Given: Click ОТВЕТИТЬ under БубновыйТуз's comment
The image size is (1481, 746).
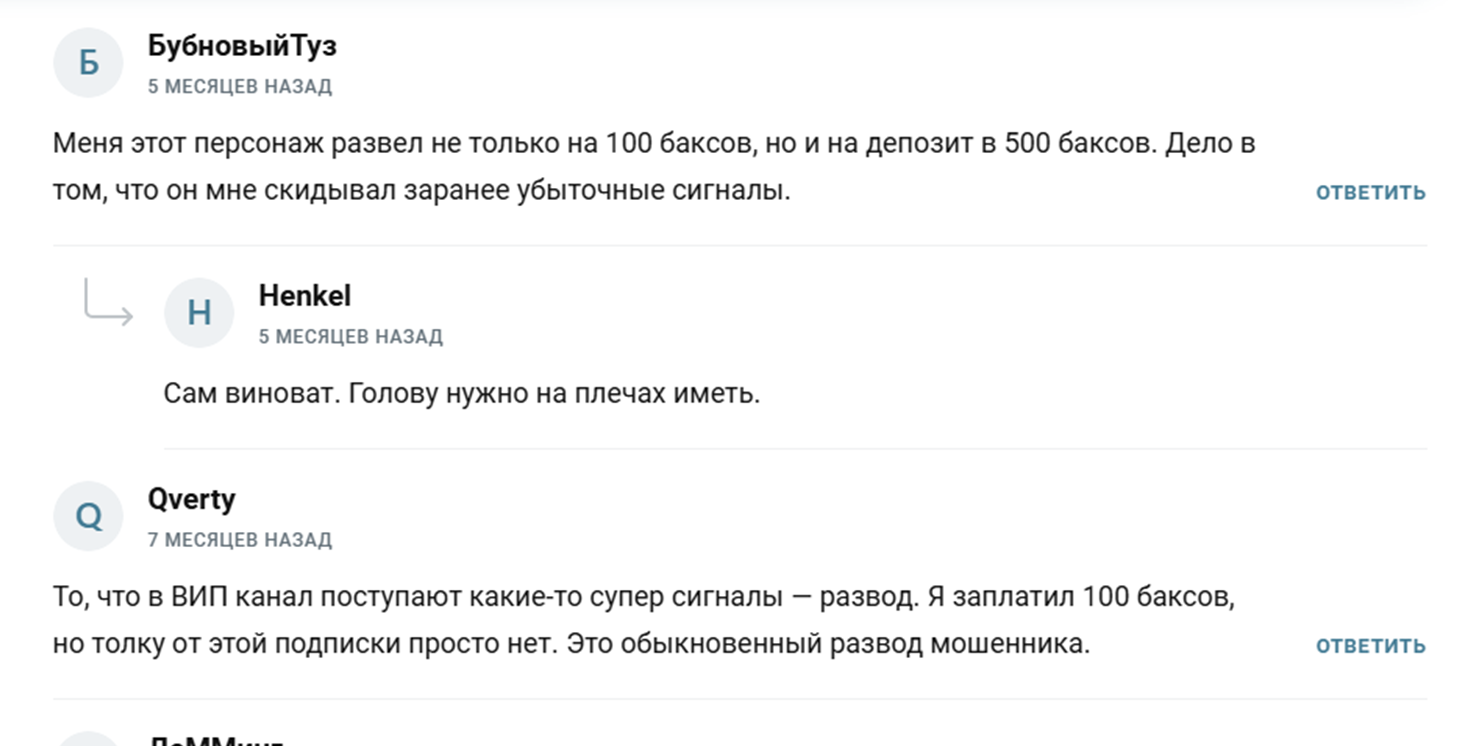Looking at the screenshot, I should tap(1369, 192).
